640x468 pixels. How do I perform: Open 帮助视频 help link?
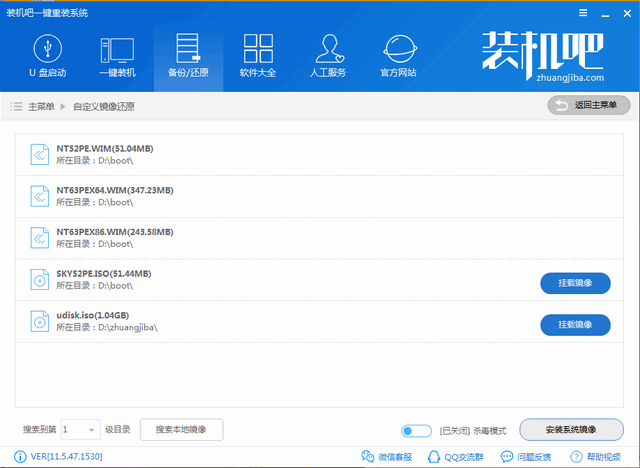pos(601,457)
